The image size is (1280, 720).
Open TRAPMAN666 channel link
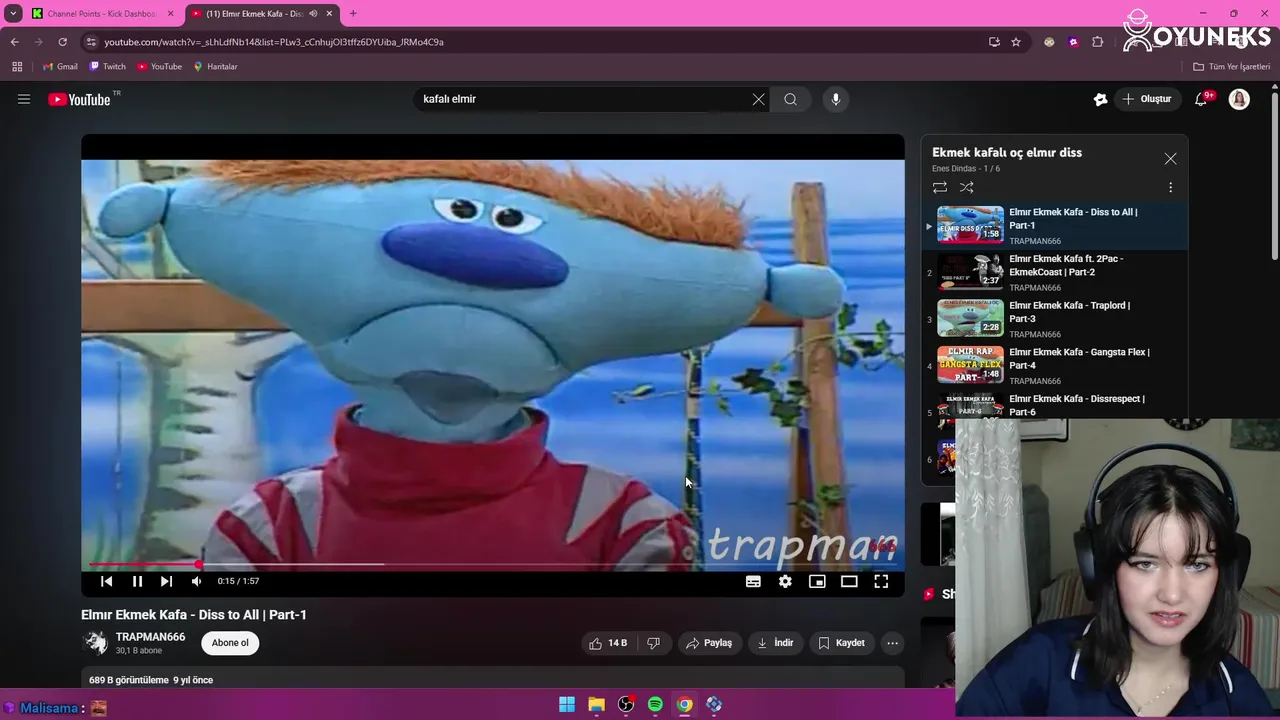[x=150, y=637]
